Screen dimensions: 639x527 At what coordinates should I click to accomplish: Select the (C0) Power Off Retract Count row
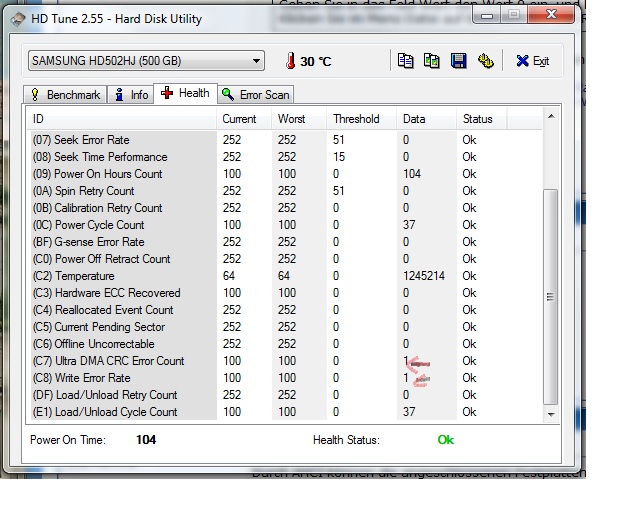(284, 259)
